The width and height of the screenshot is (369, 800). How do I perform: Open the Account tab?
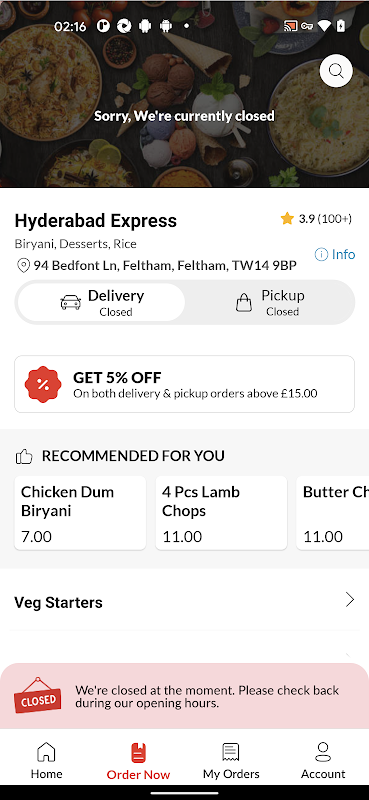[x=323, y=760]
